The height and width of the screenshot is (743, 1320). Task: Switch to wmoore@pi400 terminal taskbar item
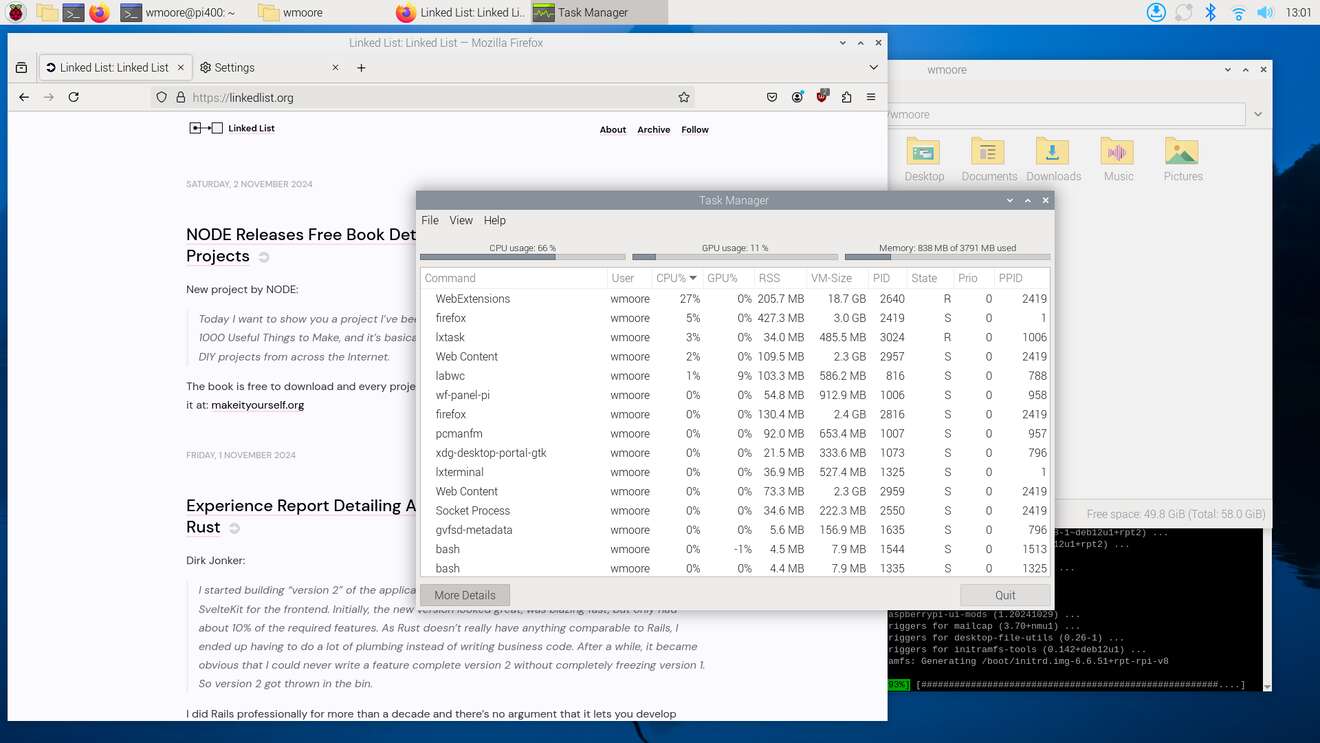pos(178,13)
